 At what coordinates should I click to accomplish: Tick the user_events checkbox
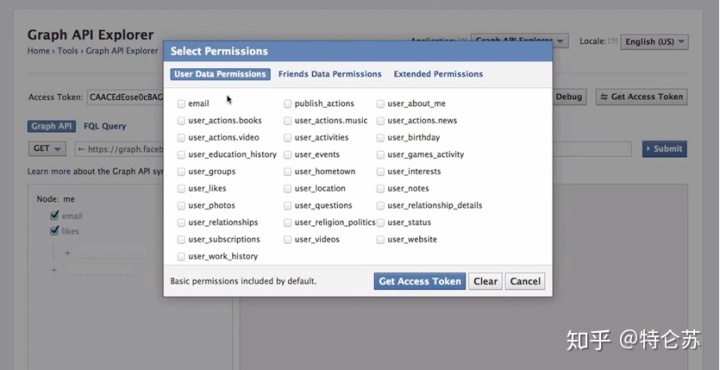pos(287,155)
